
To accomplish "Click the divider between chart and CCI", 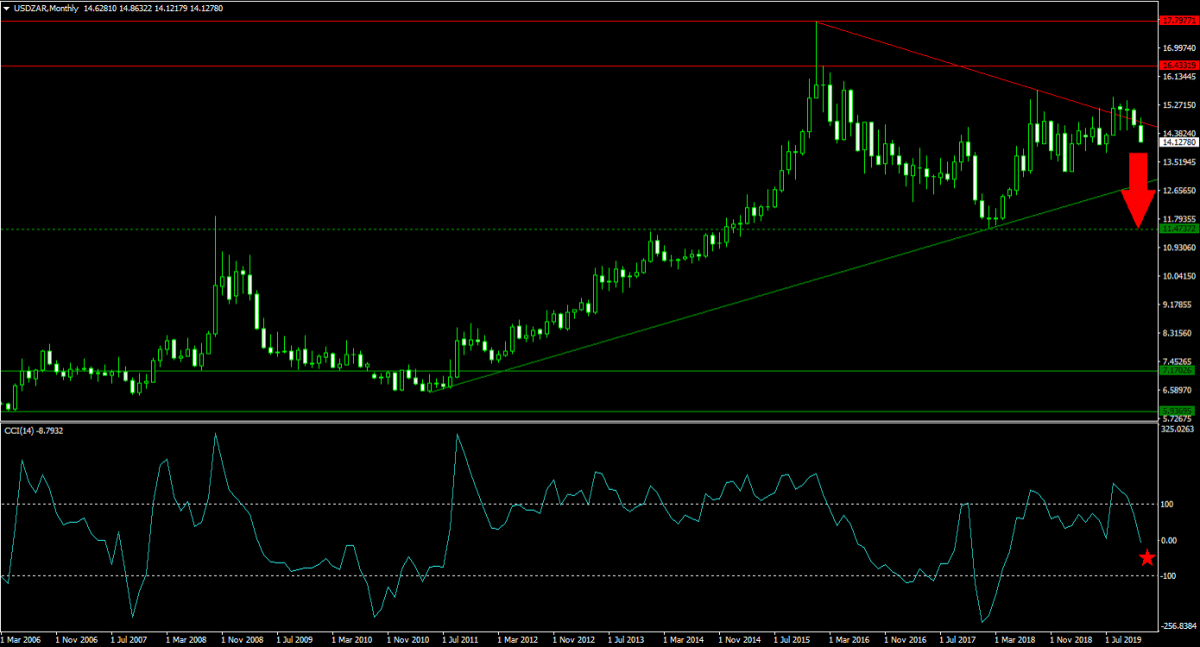I will click(580, 422).
